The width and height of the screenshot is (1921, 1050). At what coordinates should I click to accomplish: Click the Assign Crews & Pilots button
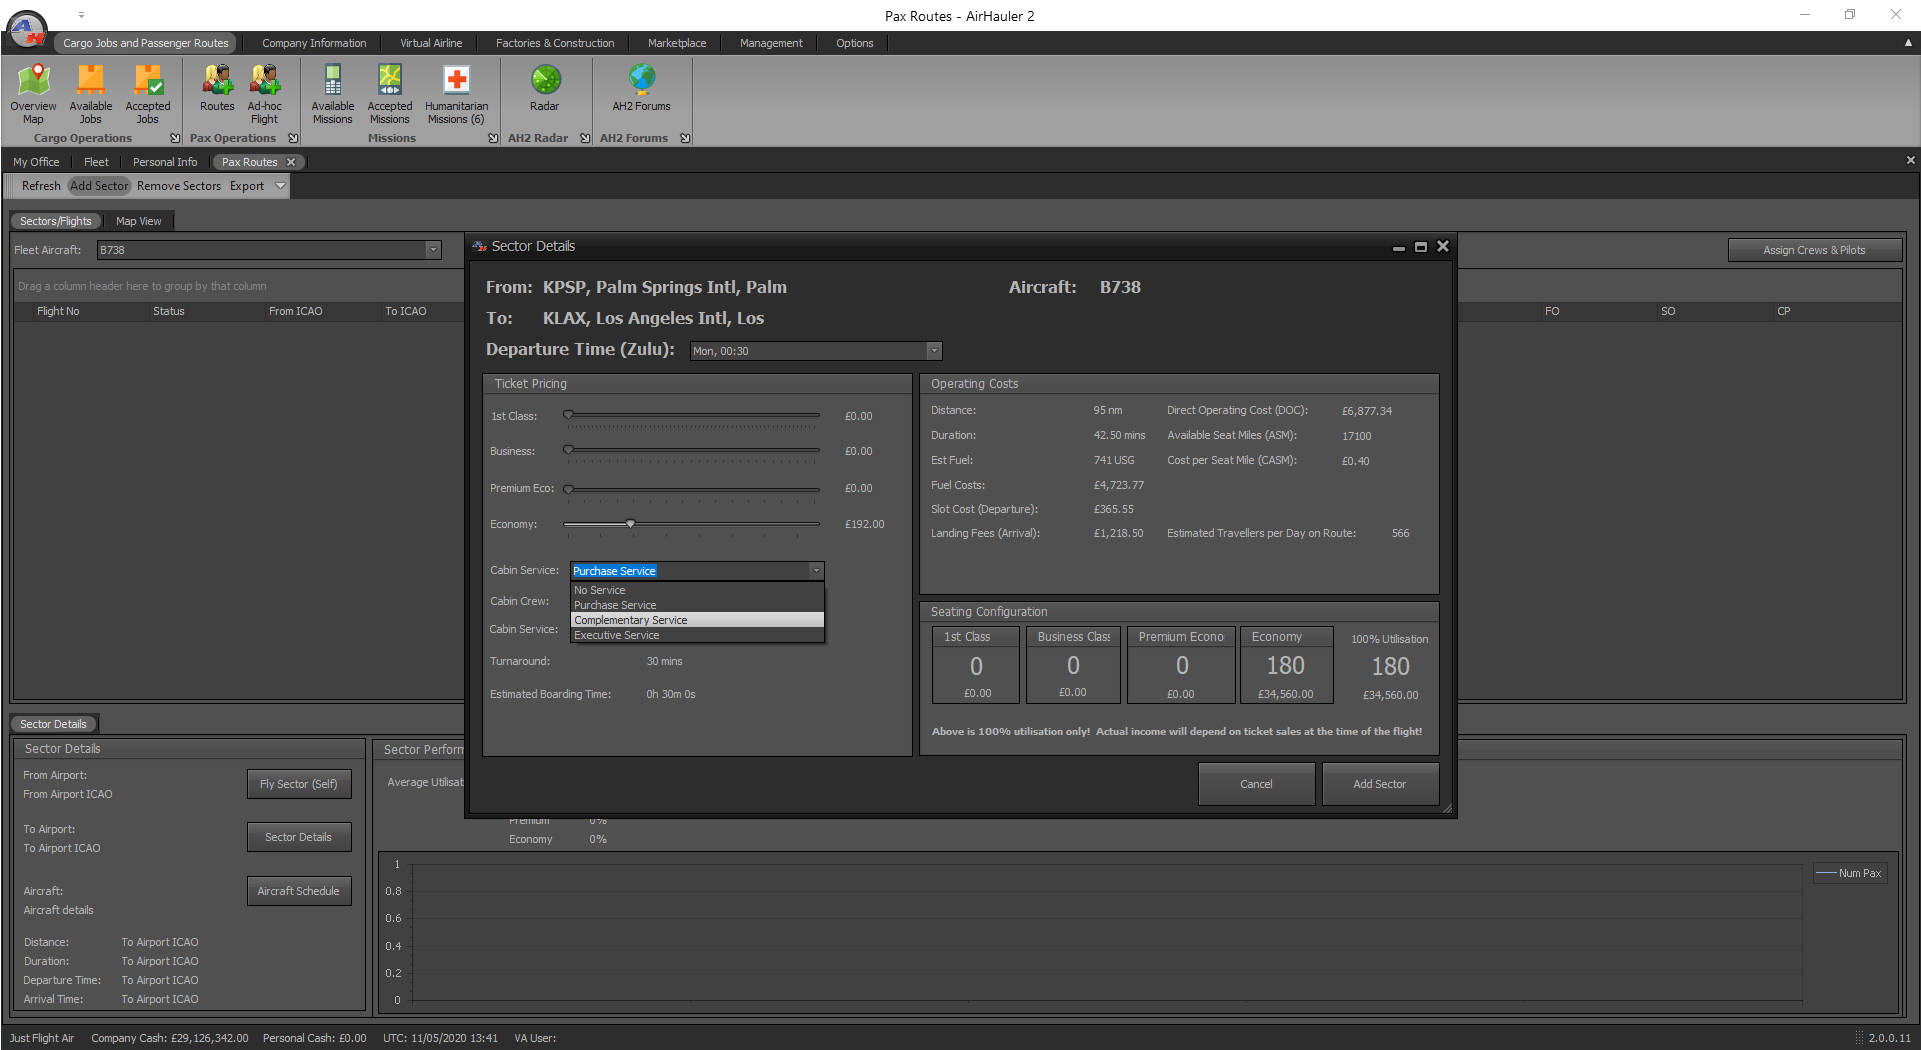point(1813,250)
